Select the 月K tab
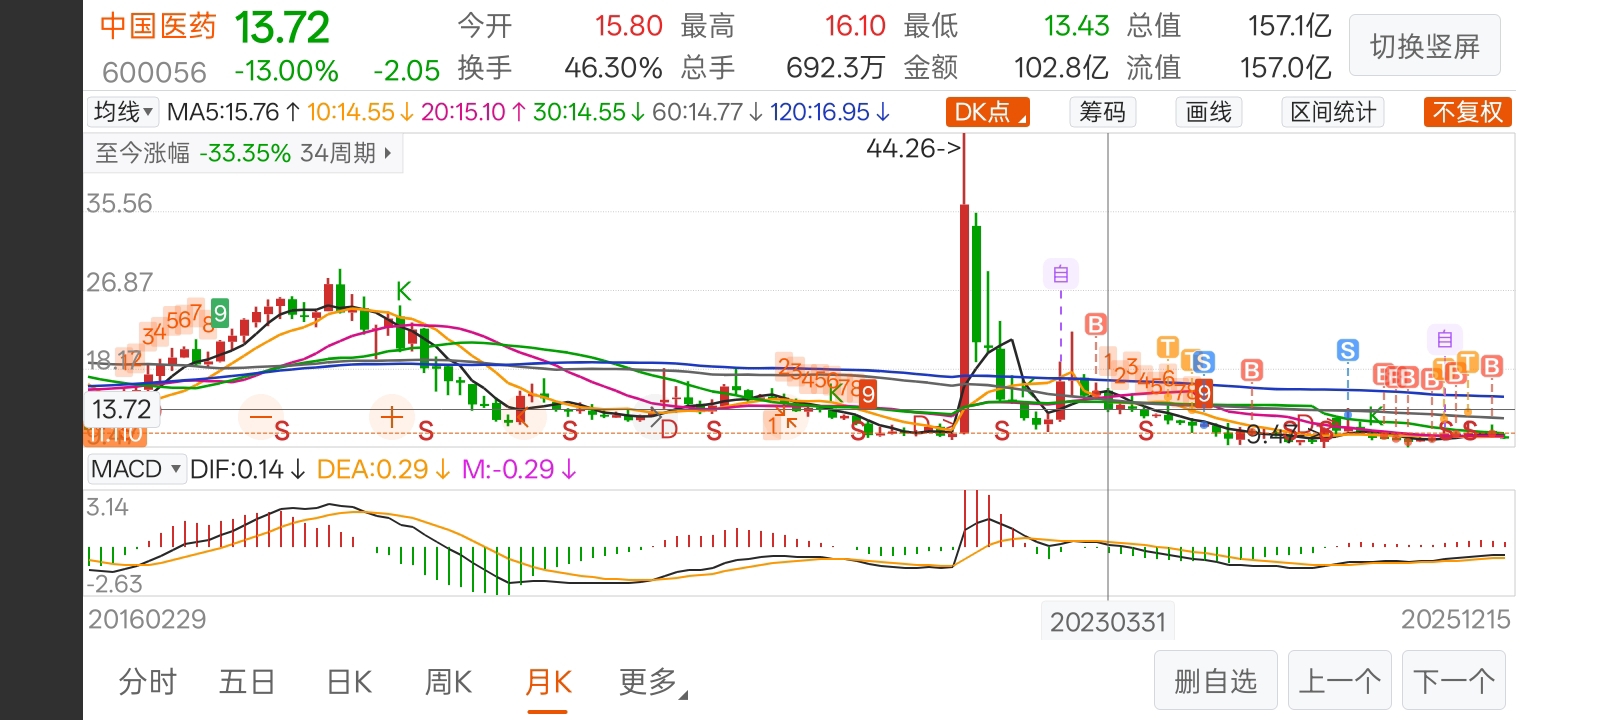Screen dimensions: 1604x720 [548, 682]
